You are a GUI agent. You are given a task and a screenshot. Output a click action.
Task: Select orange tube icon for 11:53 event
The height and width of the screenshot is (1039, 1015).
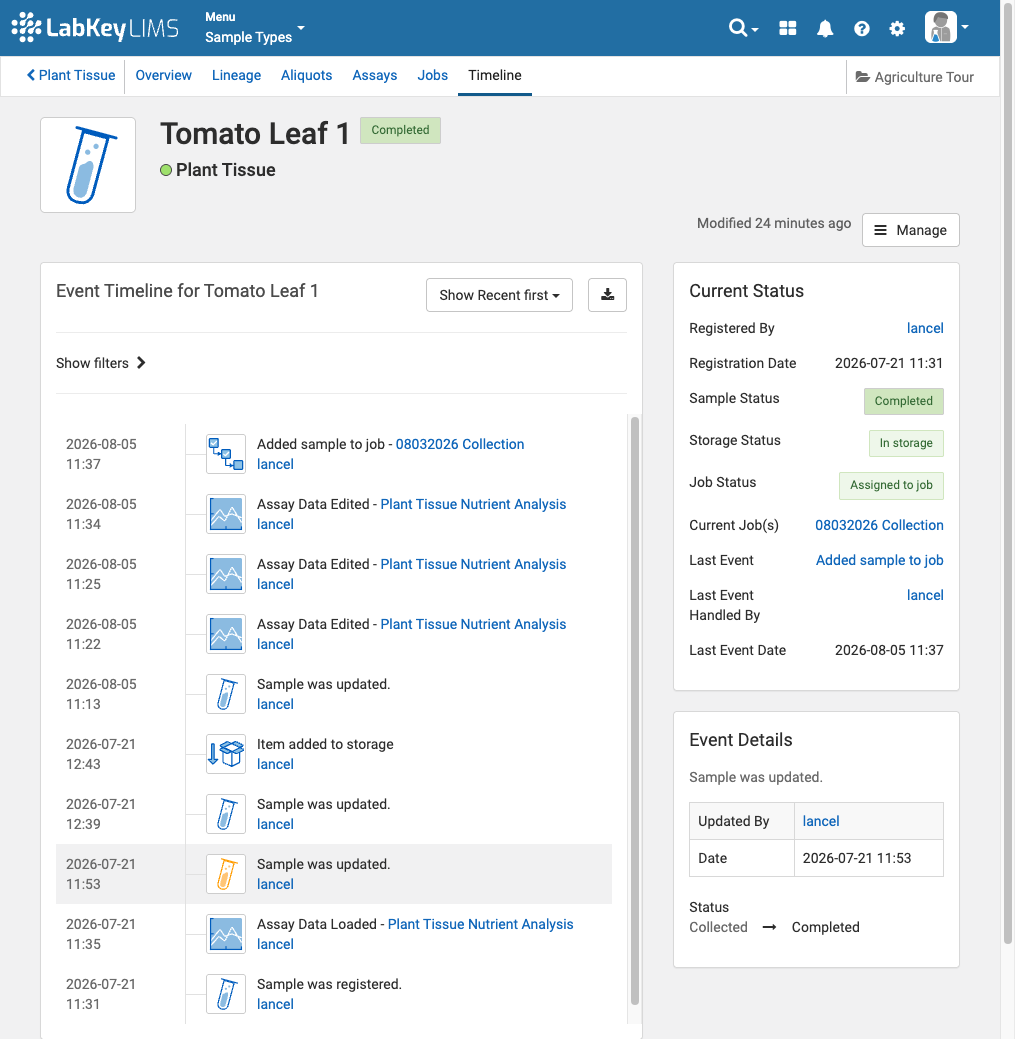tap(226, 874)
